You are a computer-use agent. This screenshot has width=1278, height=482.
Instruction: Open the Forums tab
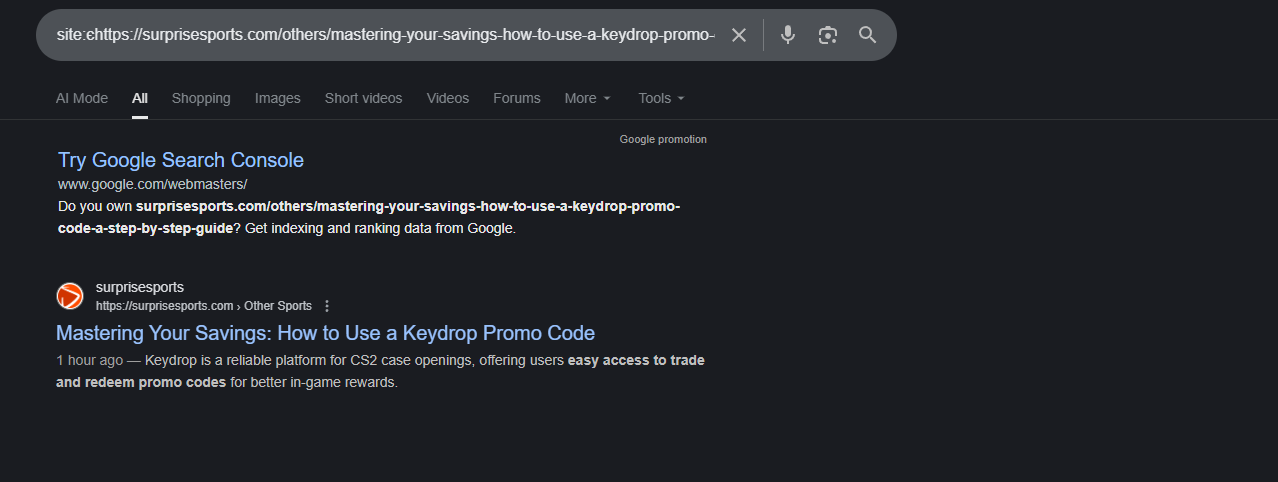pyautogui.click(x=516, y=98)
